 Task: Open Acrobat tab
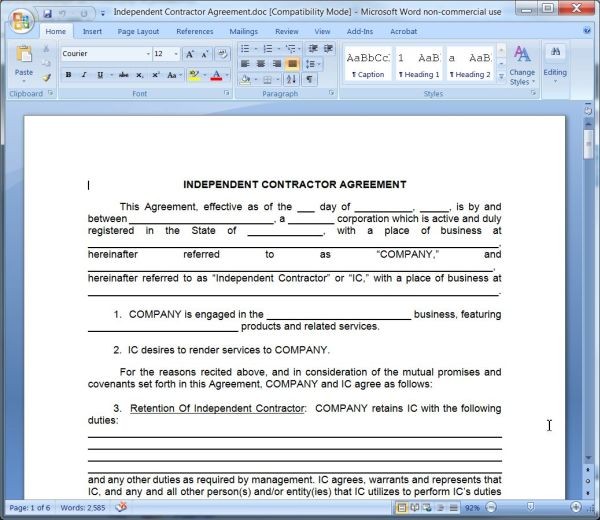(x=404, y=31)
